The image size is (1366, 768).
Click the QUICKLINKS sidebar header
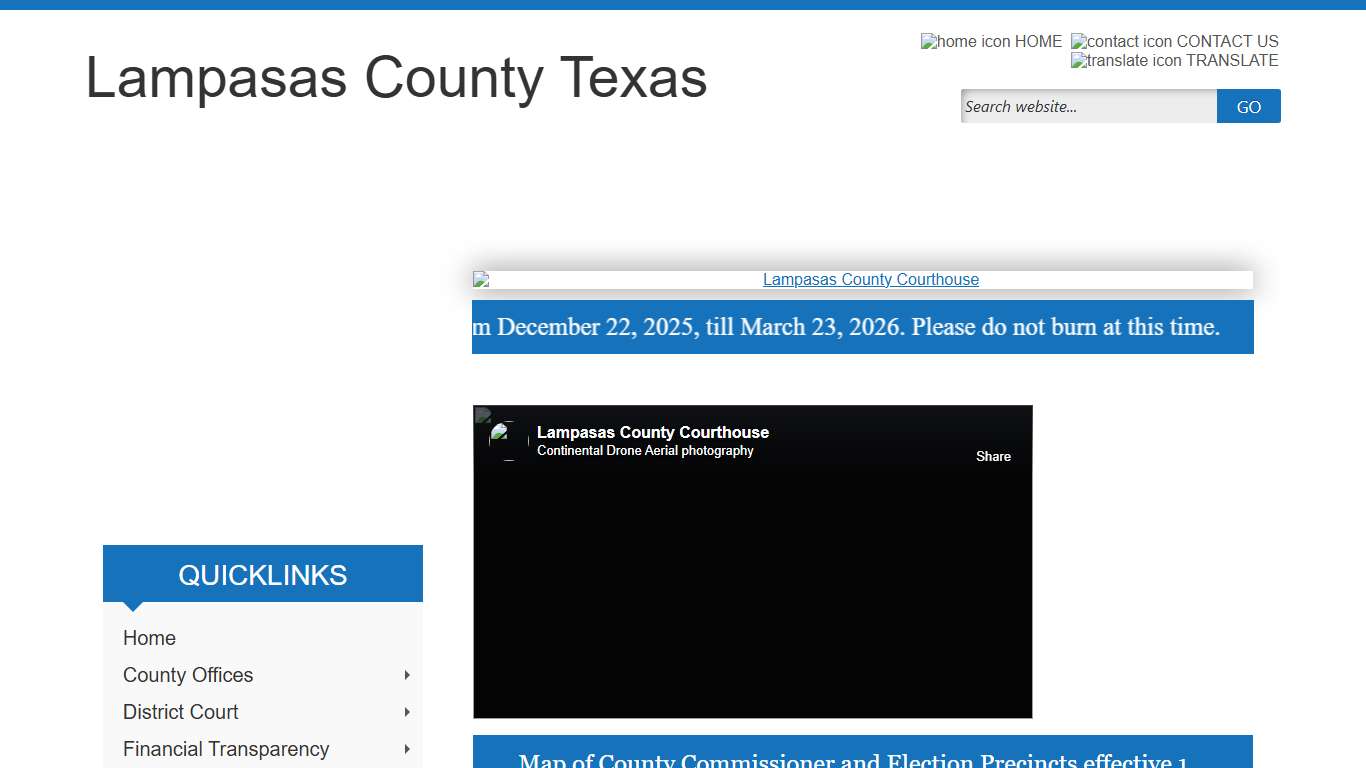tap(262, 574)
